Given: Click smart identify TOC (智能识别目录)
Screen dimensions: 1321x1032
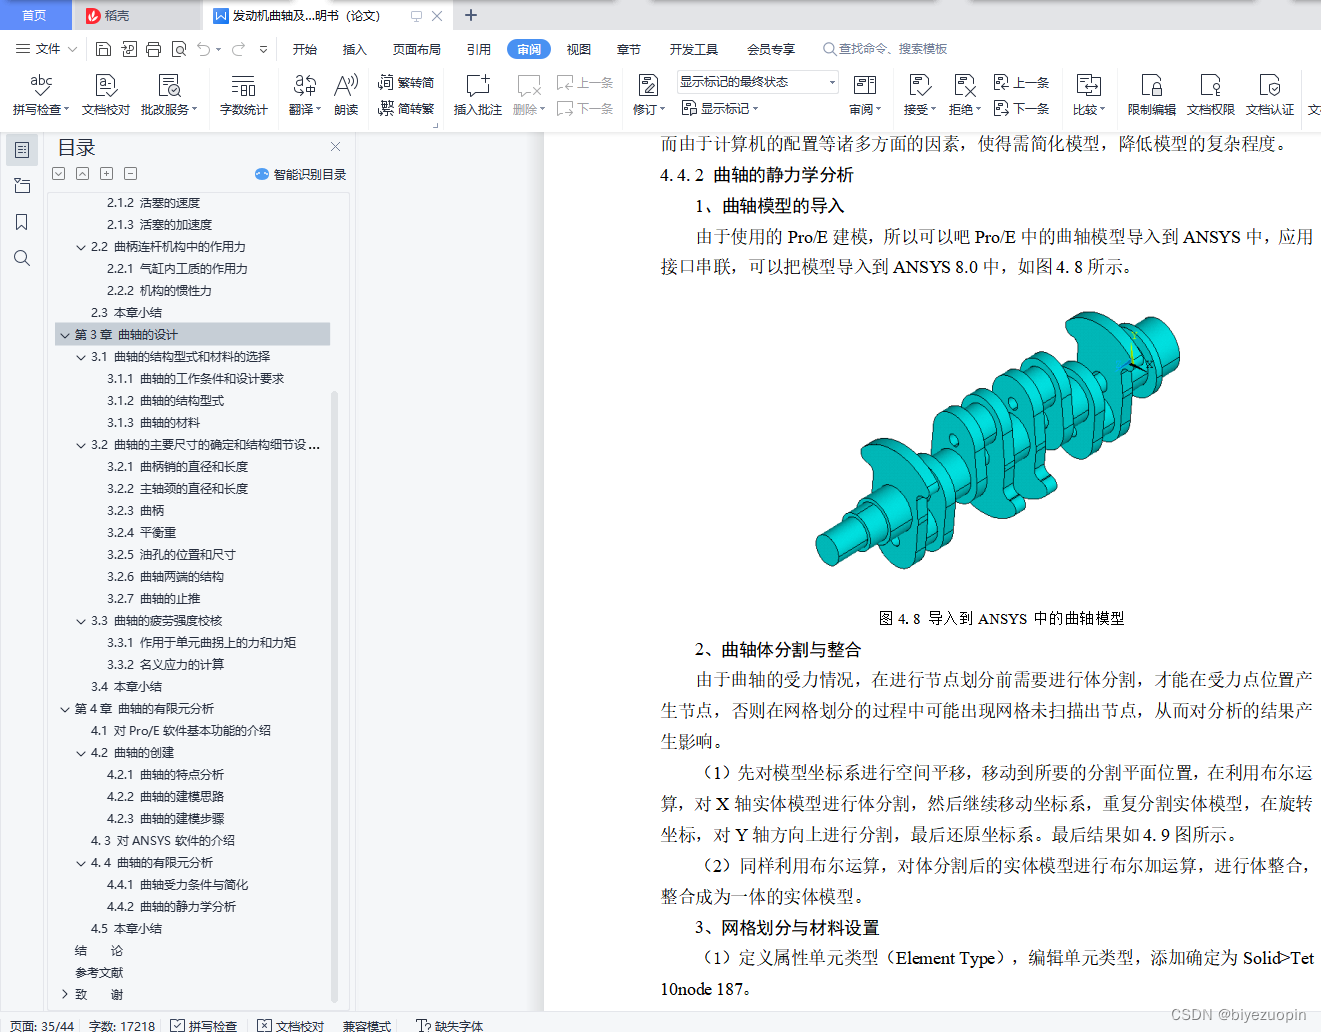Looking at the screenshot, I should (x=301, y=174).
